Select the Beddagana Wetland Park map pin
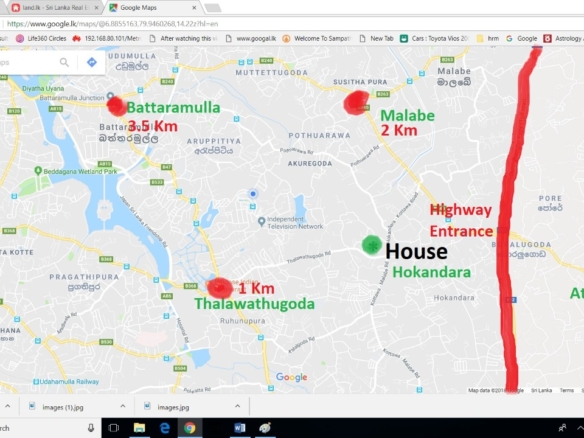Screen dimensions: 584x438 pos(38,171)
